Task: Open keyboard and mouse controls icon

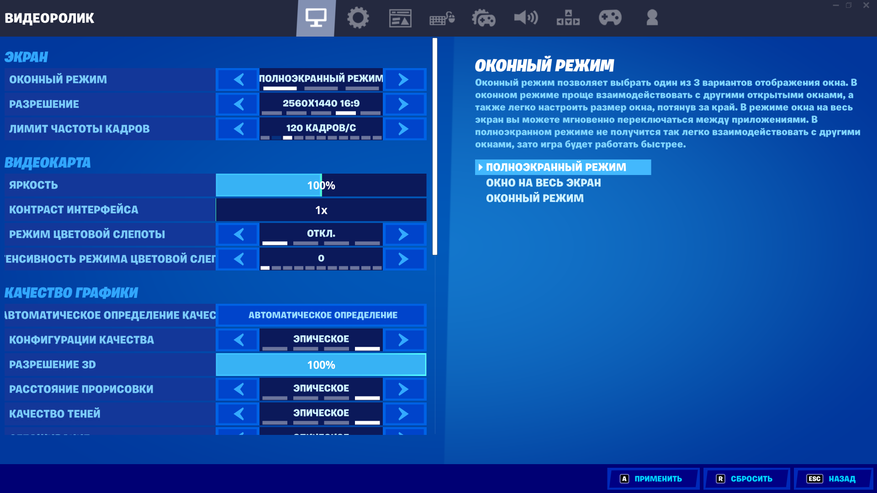Action: coord(442,18)
